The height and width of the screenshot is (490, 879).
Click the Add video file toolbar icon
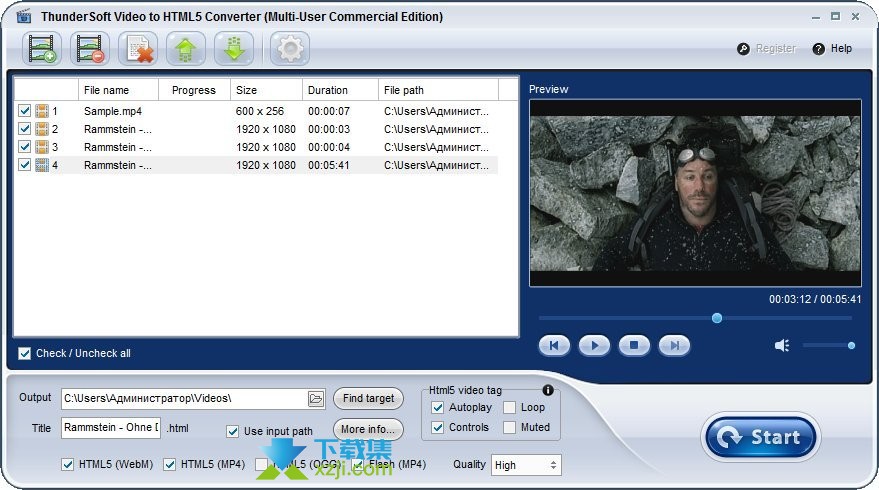coord(41,49)
